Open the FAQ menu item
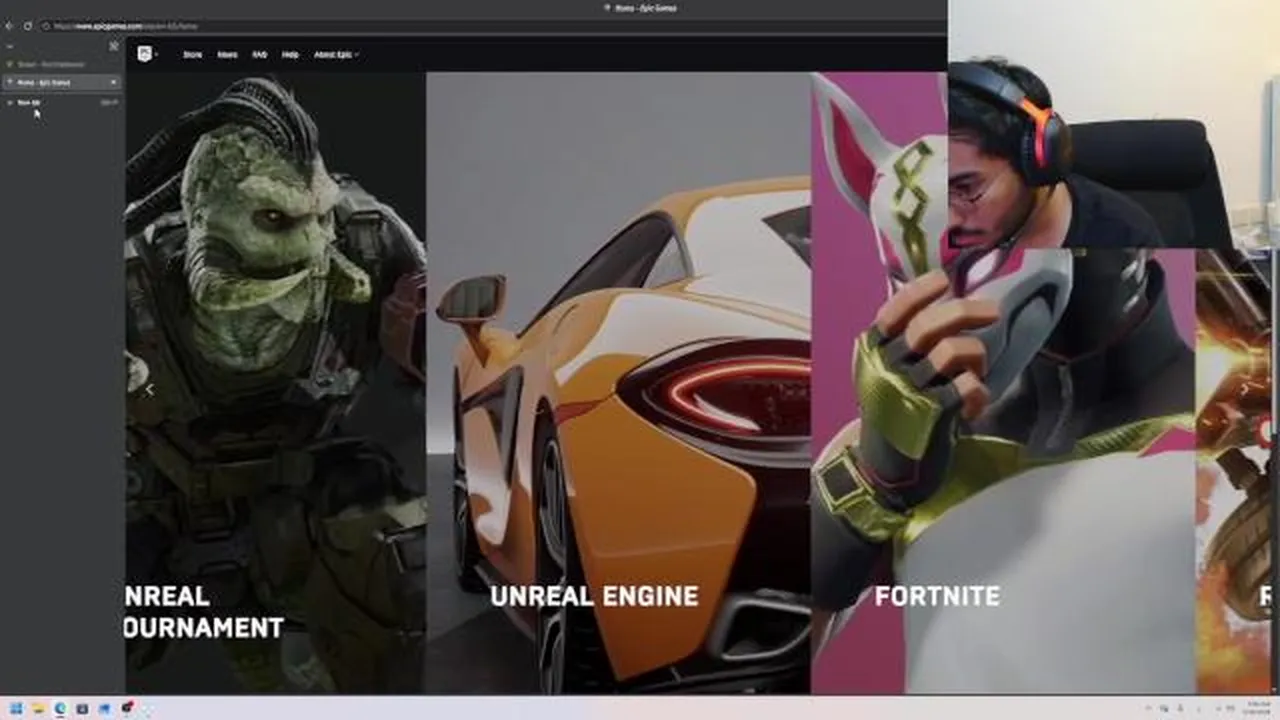 coord(260,54)
